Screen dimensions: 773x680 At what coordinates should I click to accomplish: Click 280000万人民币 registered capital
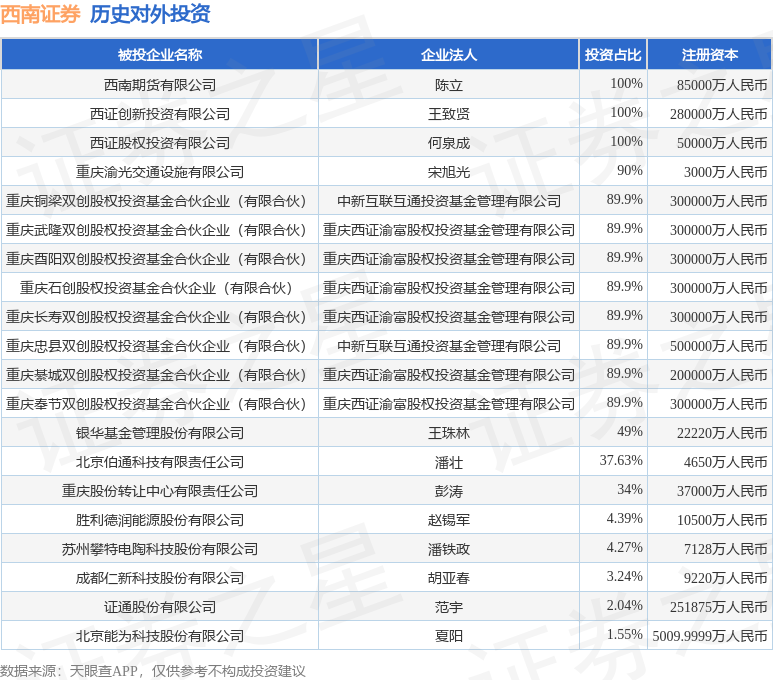tap(719, 114)
